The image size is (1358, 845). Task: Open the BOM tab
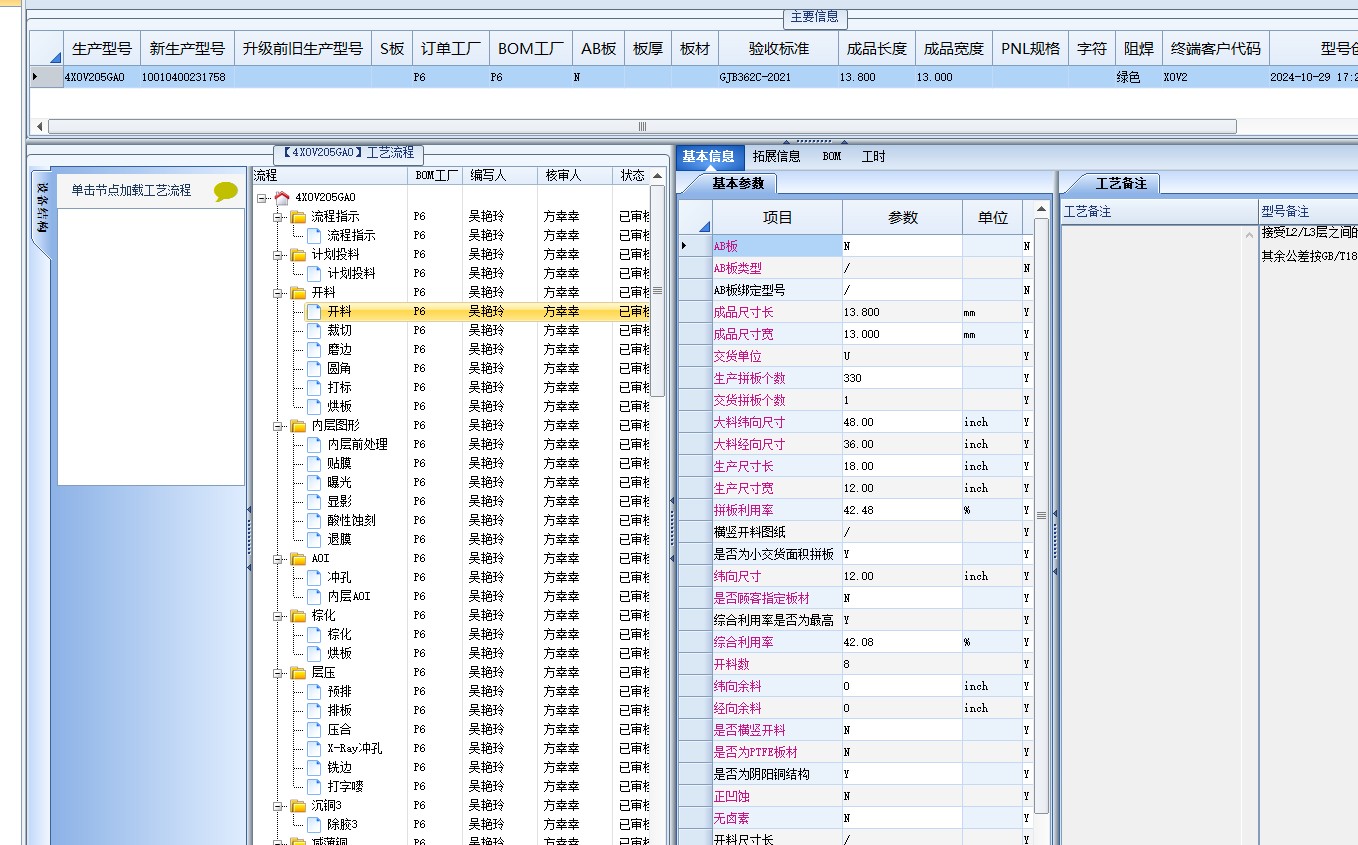coord(832,156)
